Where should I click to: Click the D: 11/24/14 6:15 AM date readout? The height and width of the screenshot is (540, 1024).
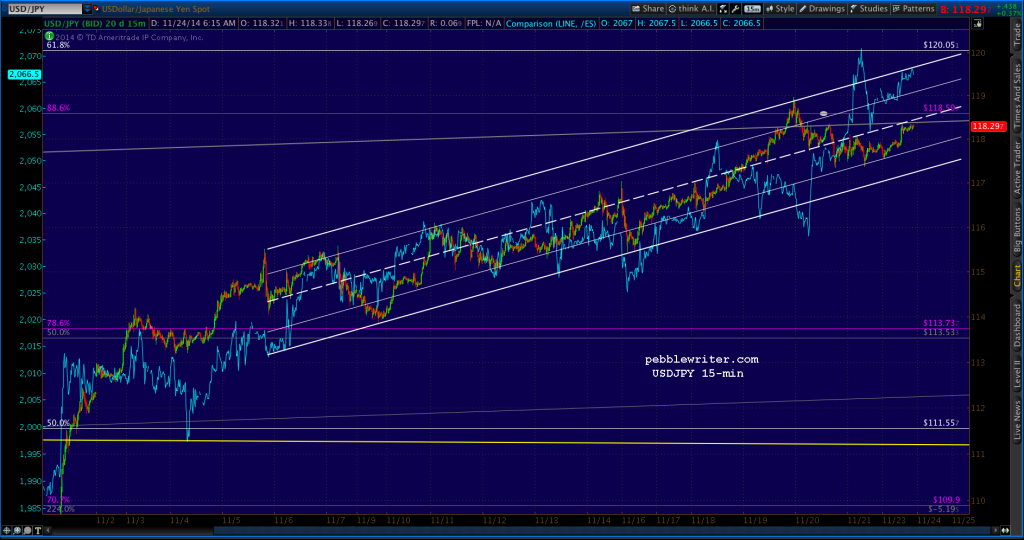194,23
